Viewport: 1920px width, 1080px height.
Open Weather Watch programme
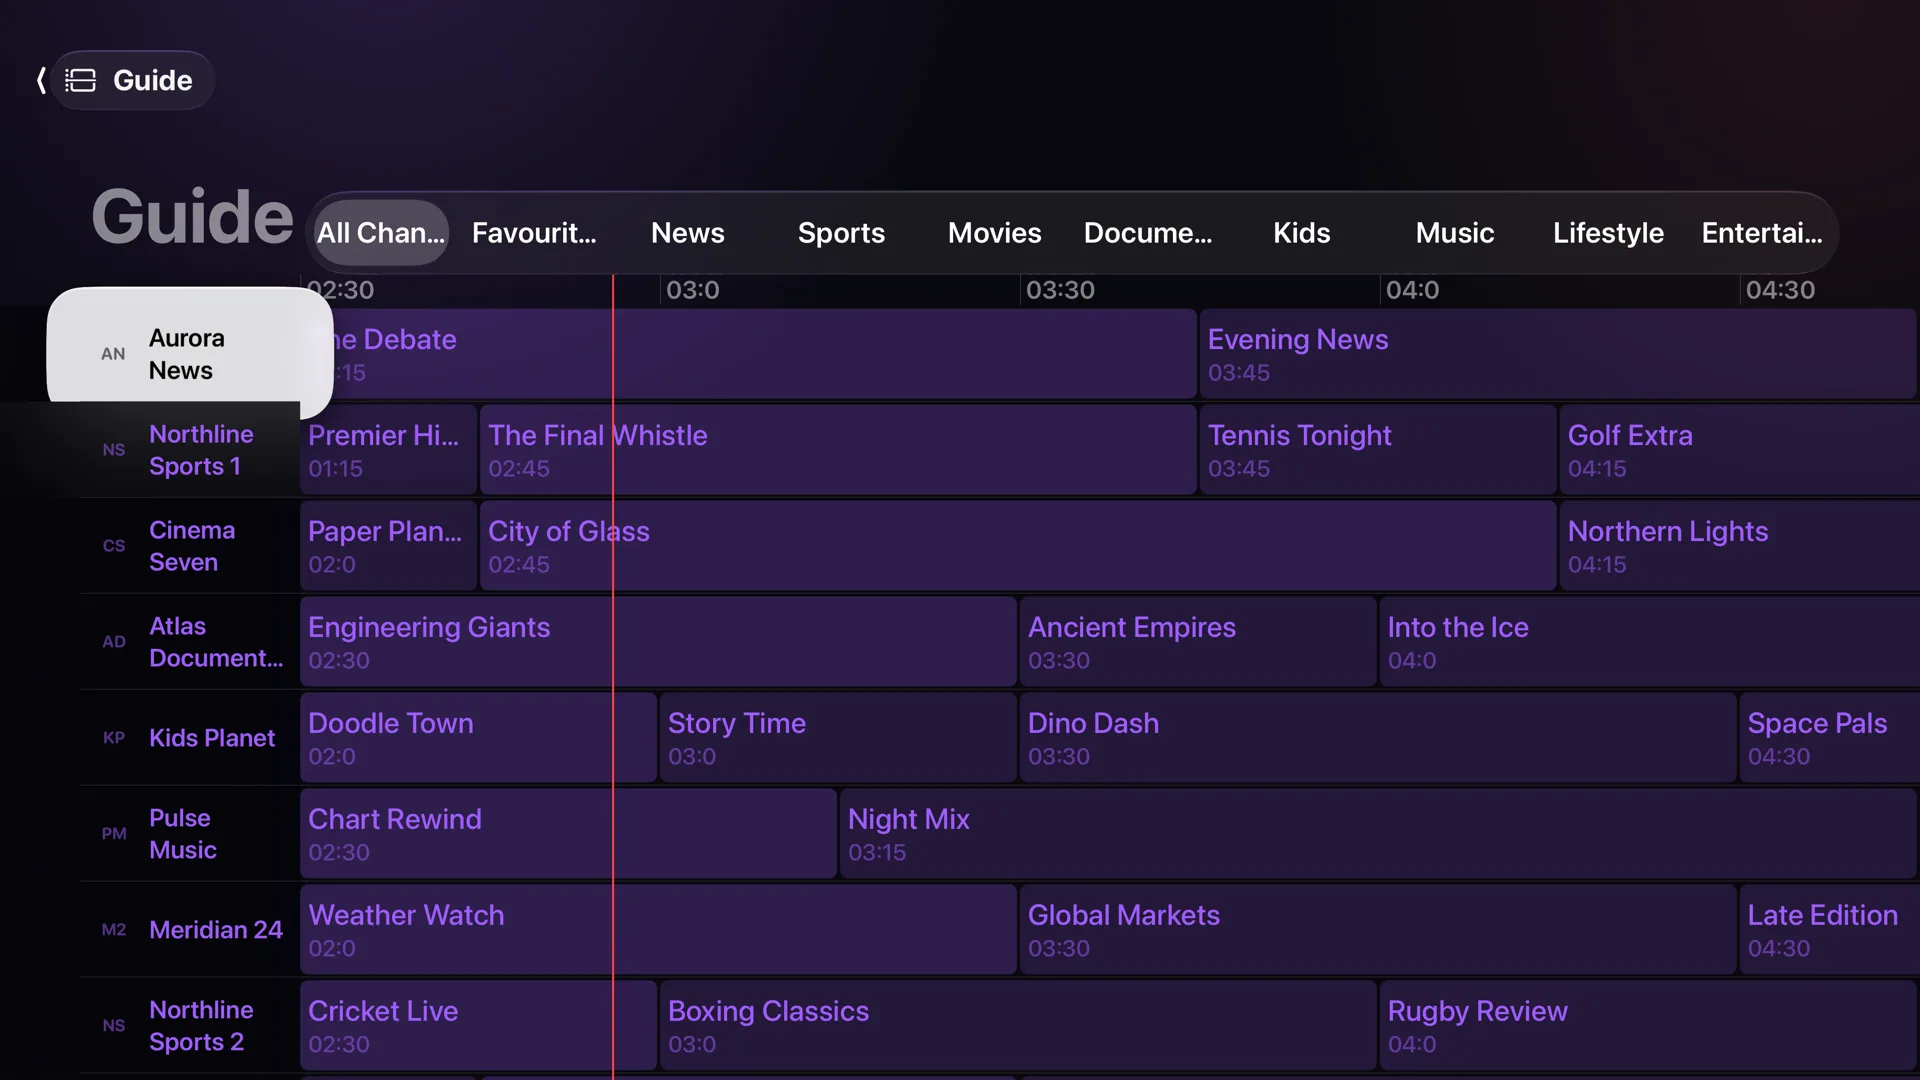[x=658, y=930]
